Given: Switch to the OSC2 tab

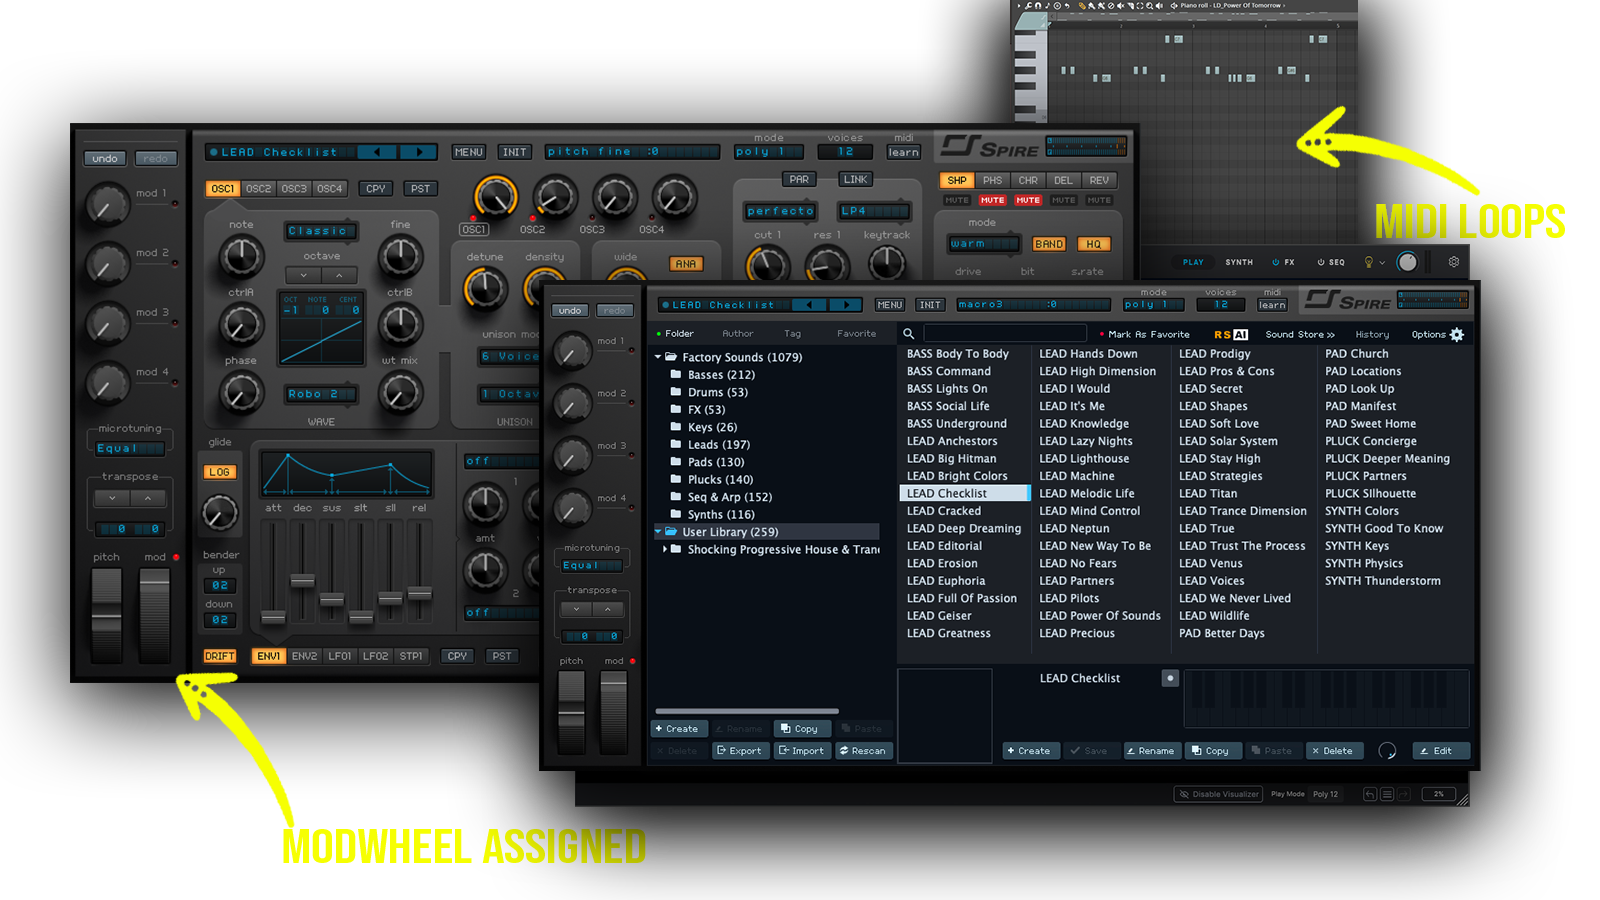Looking at the screenshot, I should pyautogui.click(x=258, y=188).
